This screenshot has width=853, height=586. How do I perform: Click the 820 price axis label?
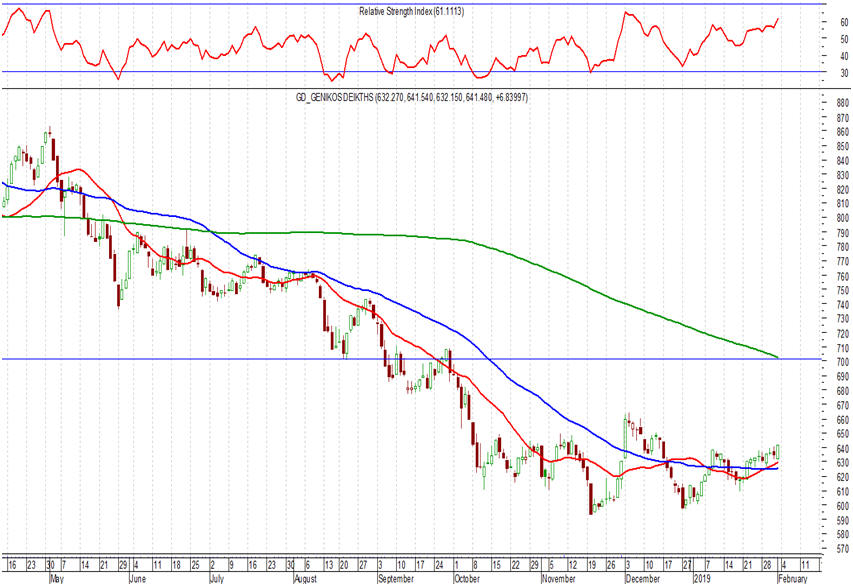point(843,190)
